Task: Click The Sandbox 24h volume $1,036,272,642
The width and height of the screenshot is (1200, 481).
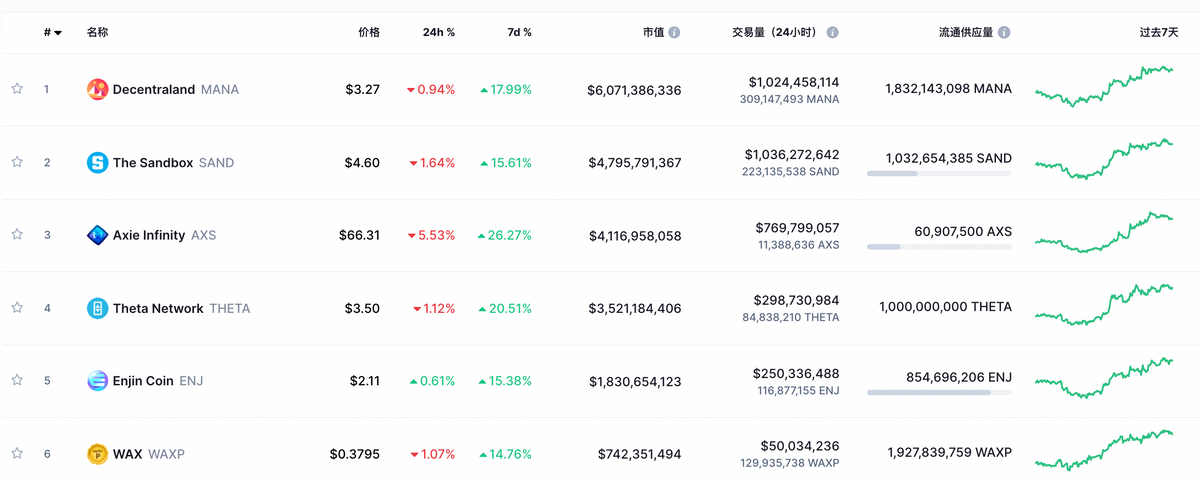Action: (x=792, y=155)
